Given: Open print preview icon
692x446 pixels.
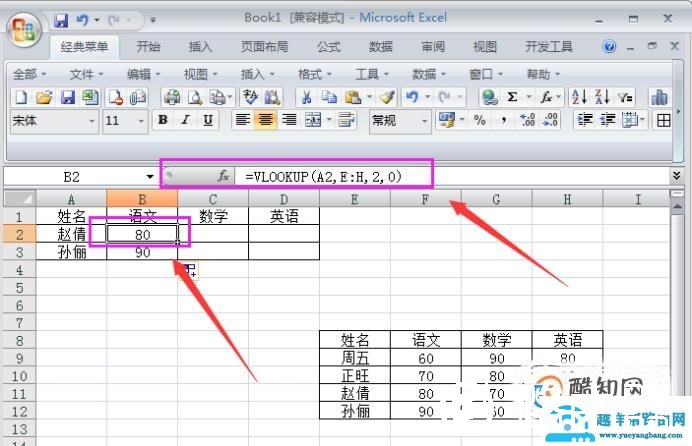Looking at the screenshot, I should pyautogui.click(x=195, y=97).
